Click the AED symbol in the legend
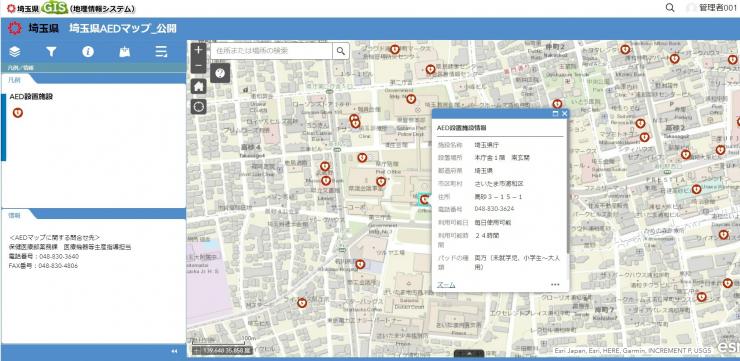Image resolution: width=740 pixels, height=361 pixels. coord(17,113)
